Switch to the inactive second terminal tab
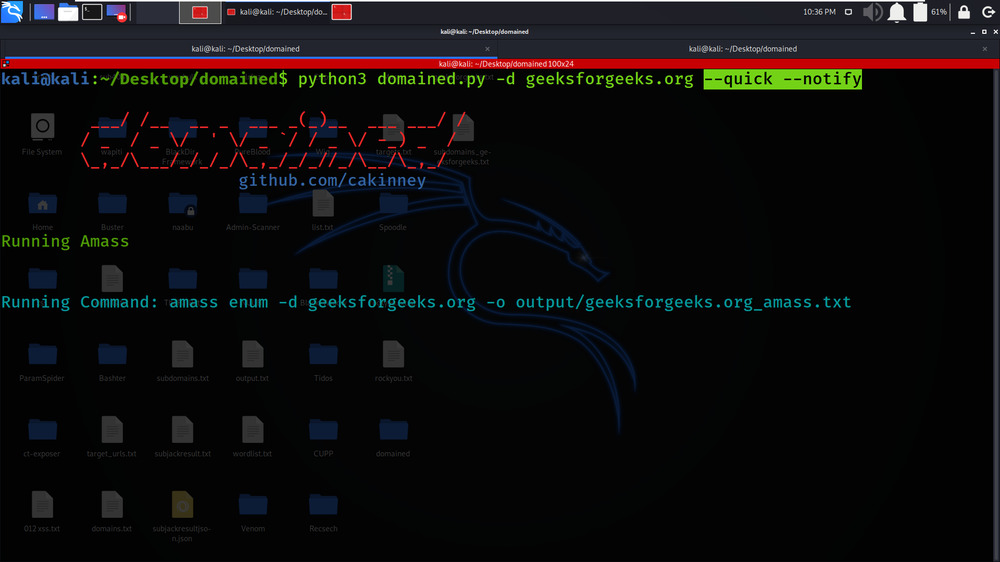Viewport: 1000px width, 562px height. 742,49
